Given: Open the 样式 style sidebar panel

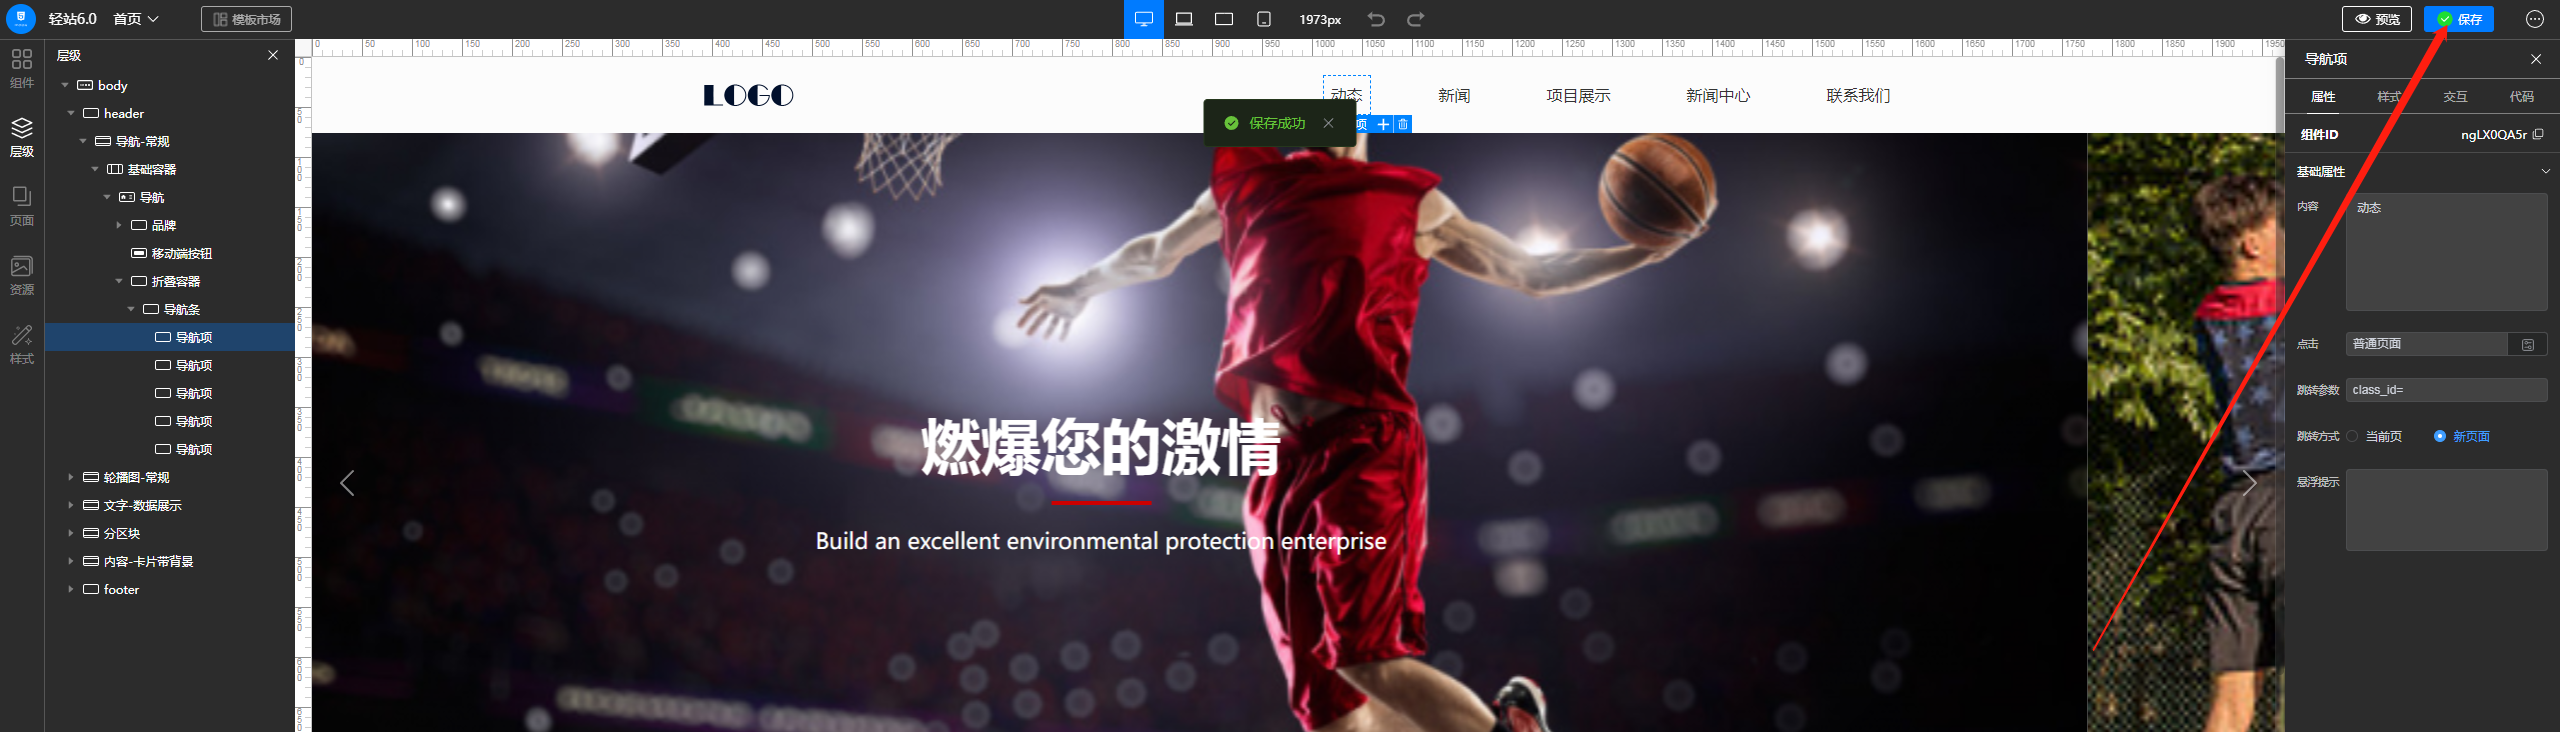Looking at the screenshot, I should (x=22, y=344).
